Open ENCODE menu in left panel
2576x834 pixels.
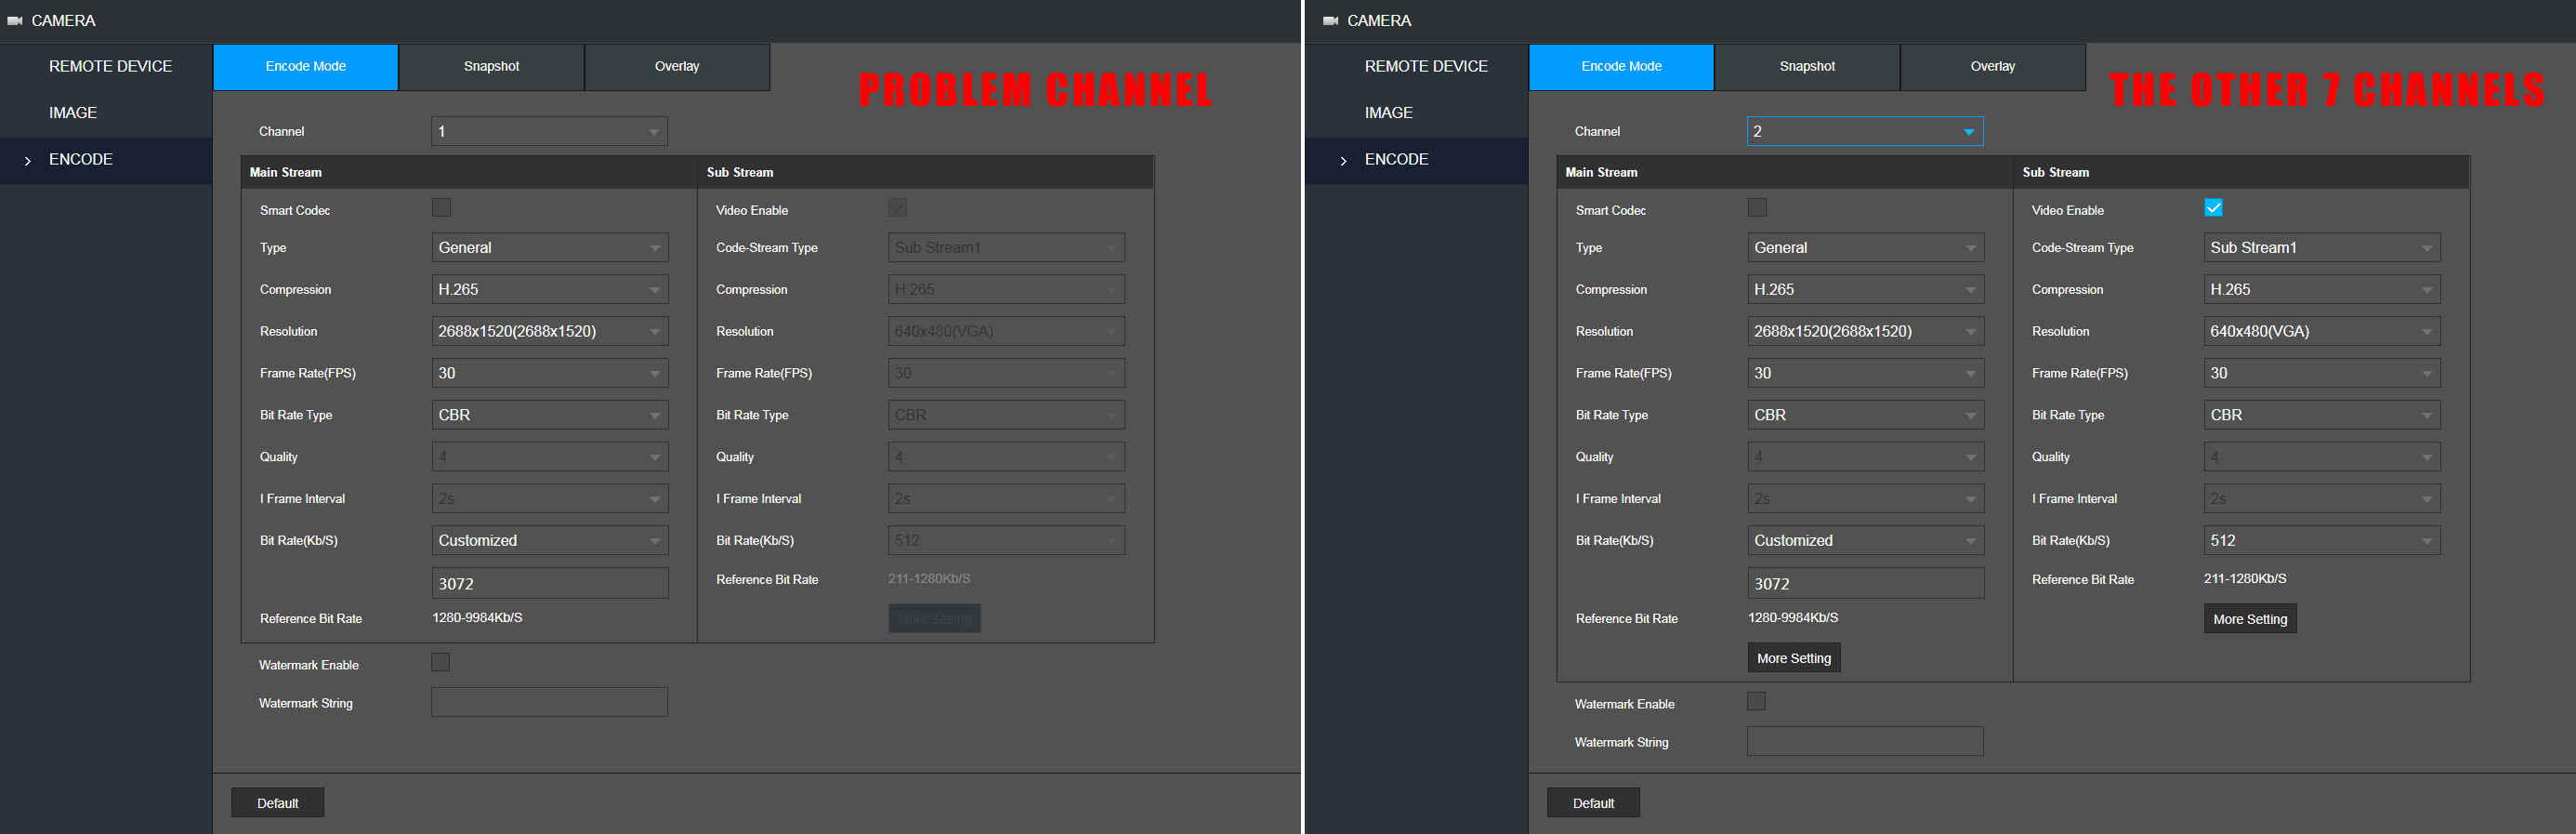pos(106,160)
